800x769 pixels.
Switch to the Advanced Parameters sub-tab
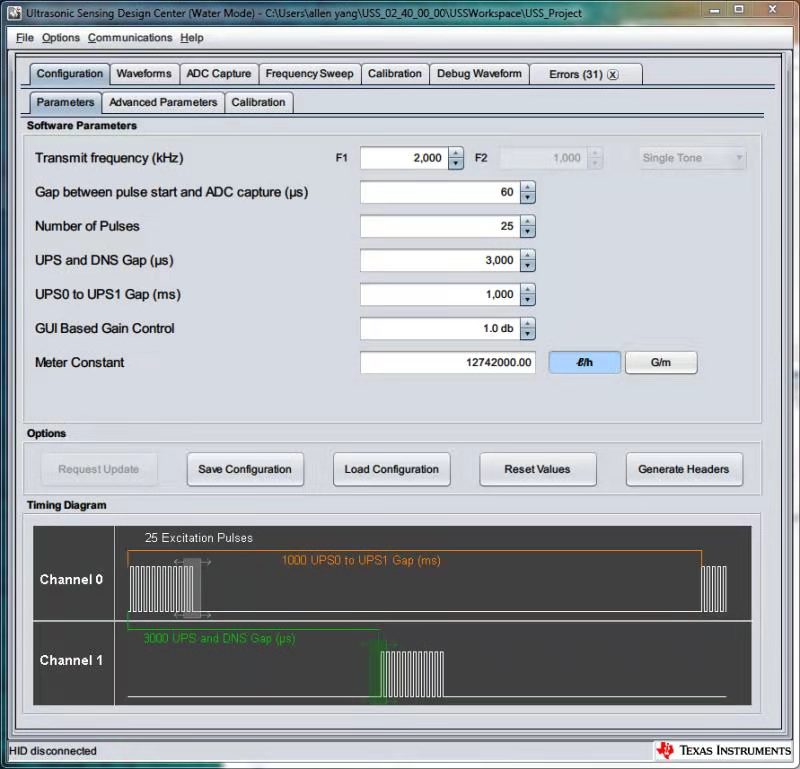click(x=163, y=103)
